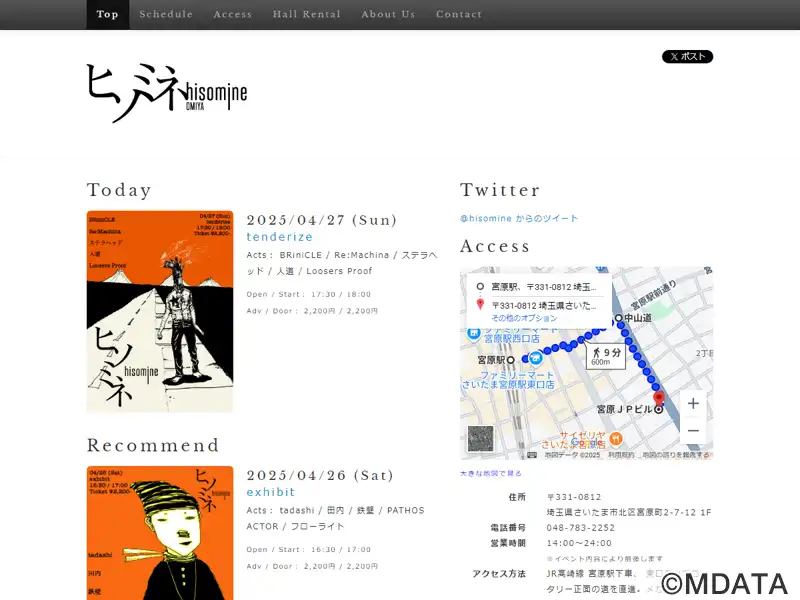Viewport: 800px width, 600px height.
Task: Open the About Us page
Action: (388, 14)
